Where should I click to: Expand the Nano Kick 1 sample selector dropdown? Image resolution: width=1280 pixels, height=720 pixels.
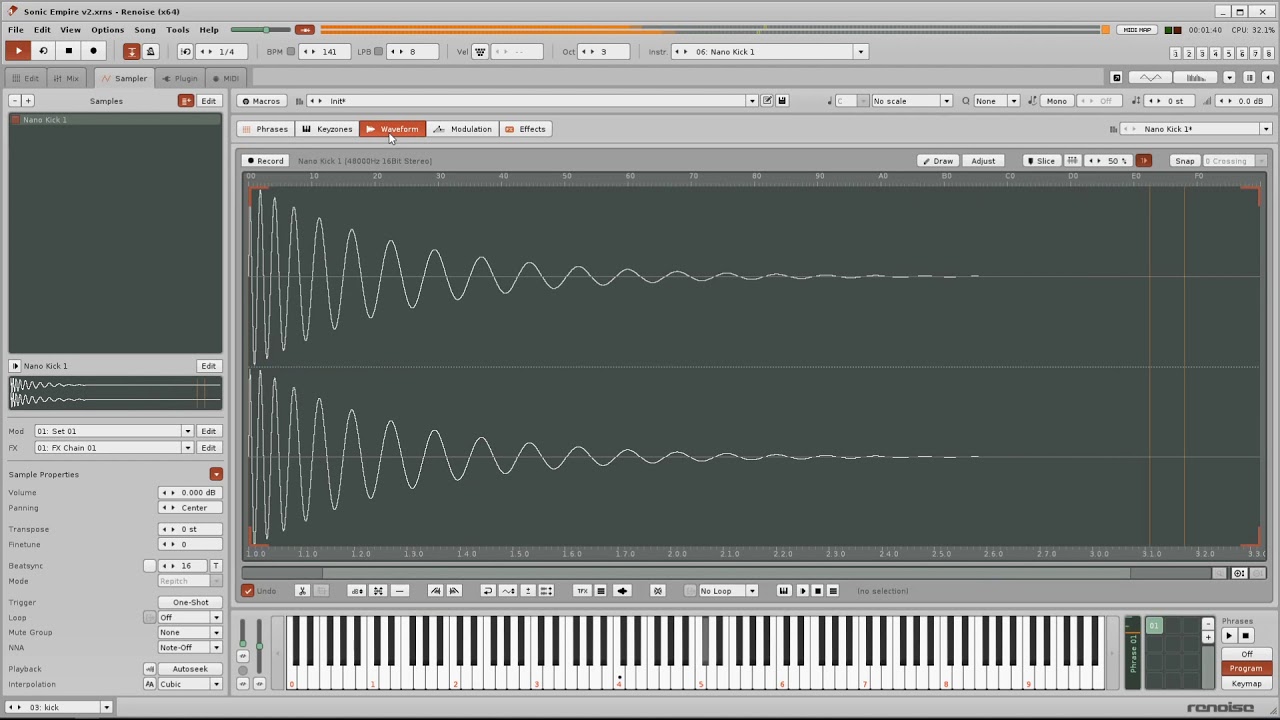tap(1266, 129)
